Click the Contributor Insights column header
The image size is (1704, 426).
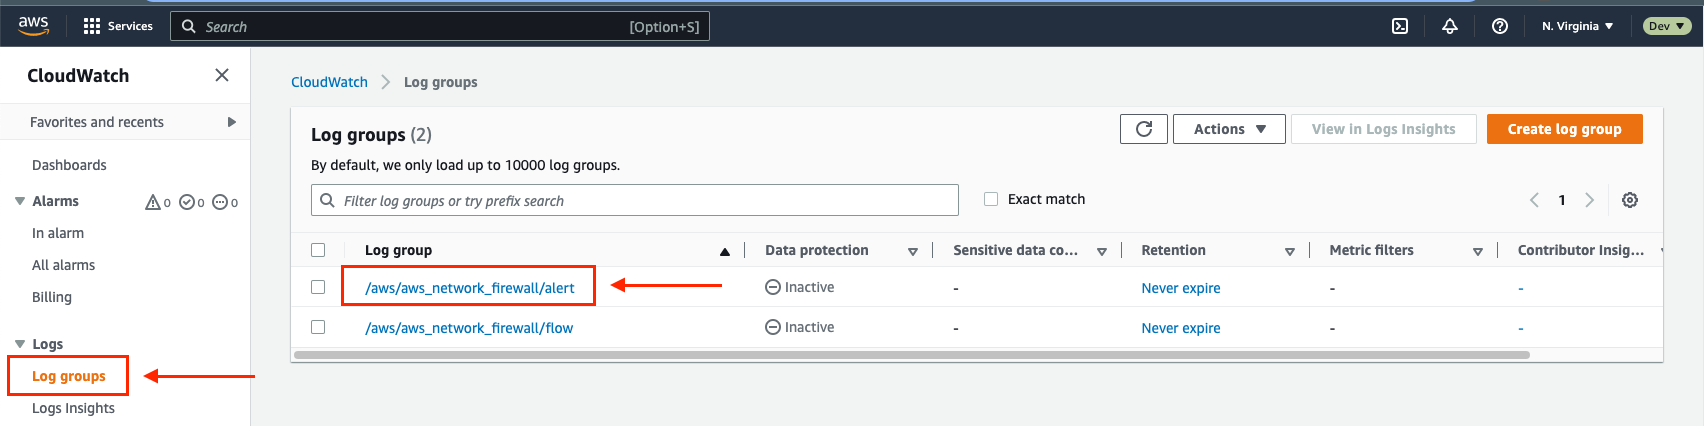pyautogui.click(x=1581, y=250)
